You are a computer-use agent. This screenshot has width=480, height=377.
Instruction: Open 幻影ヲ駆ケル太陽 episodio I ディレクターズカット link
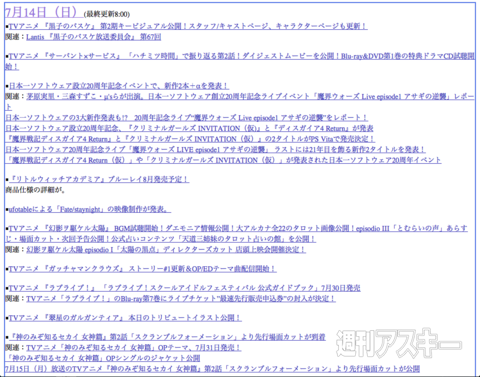[166, 249]
